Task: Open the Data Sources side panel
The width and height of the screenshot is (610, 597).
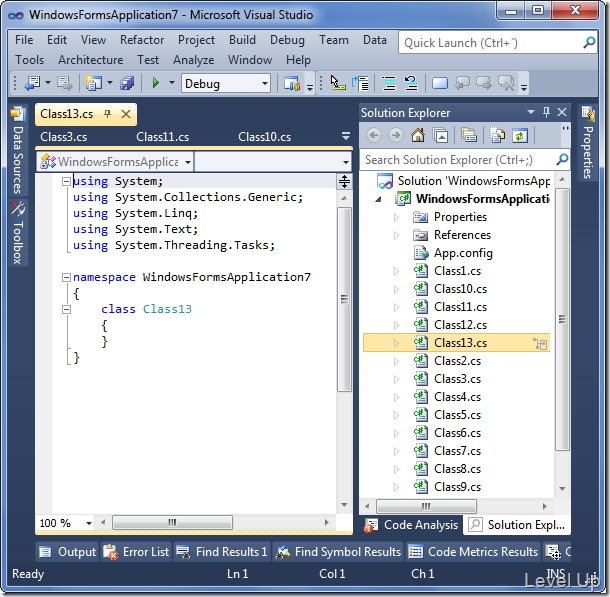Action: [18, 151]
